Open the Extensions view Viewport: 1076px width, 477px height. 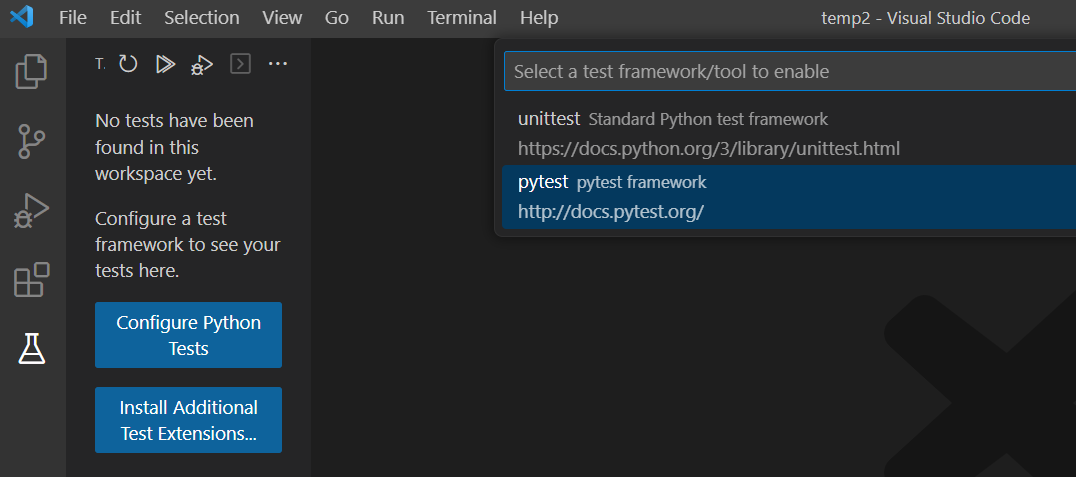(x=32, y=280)
